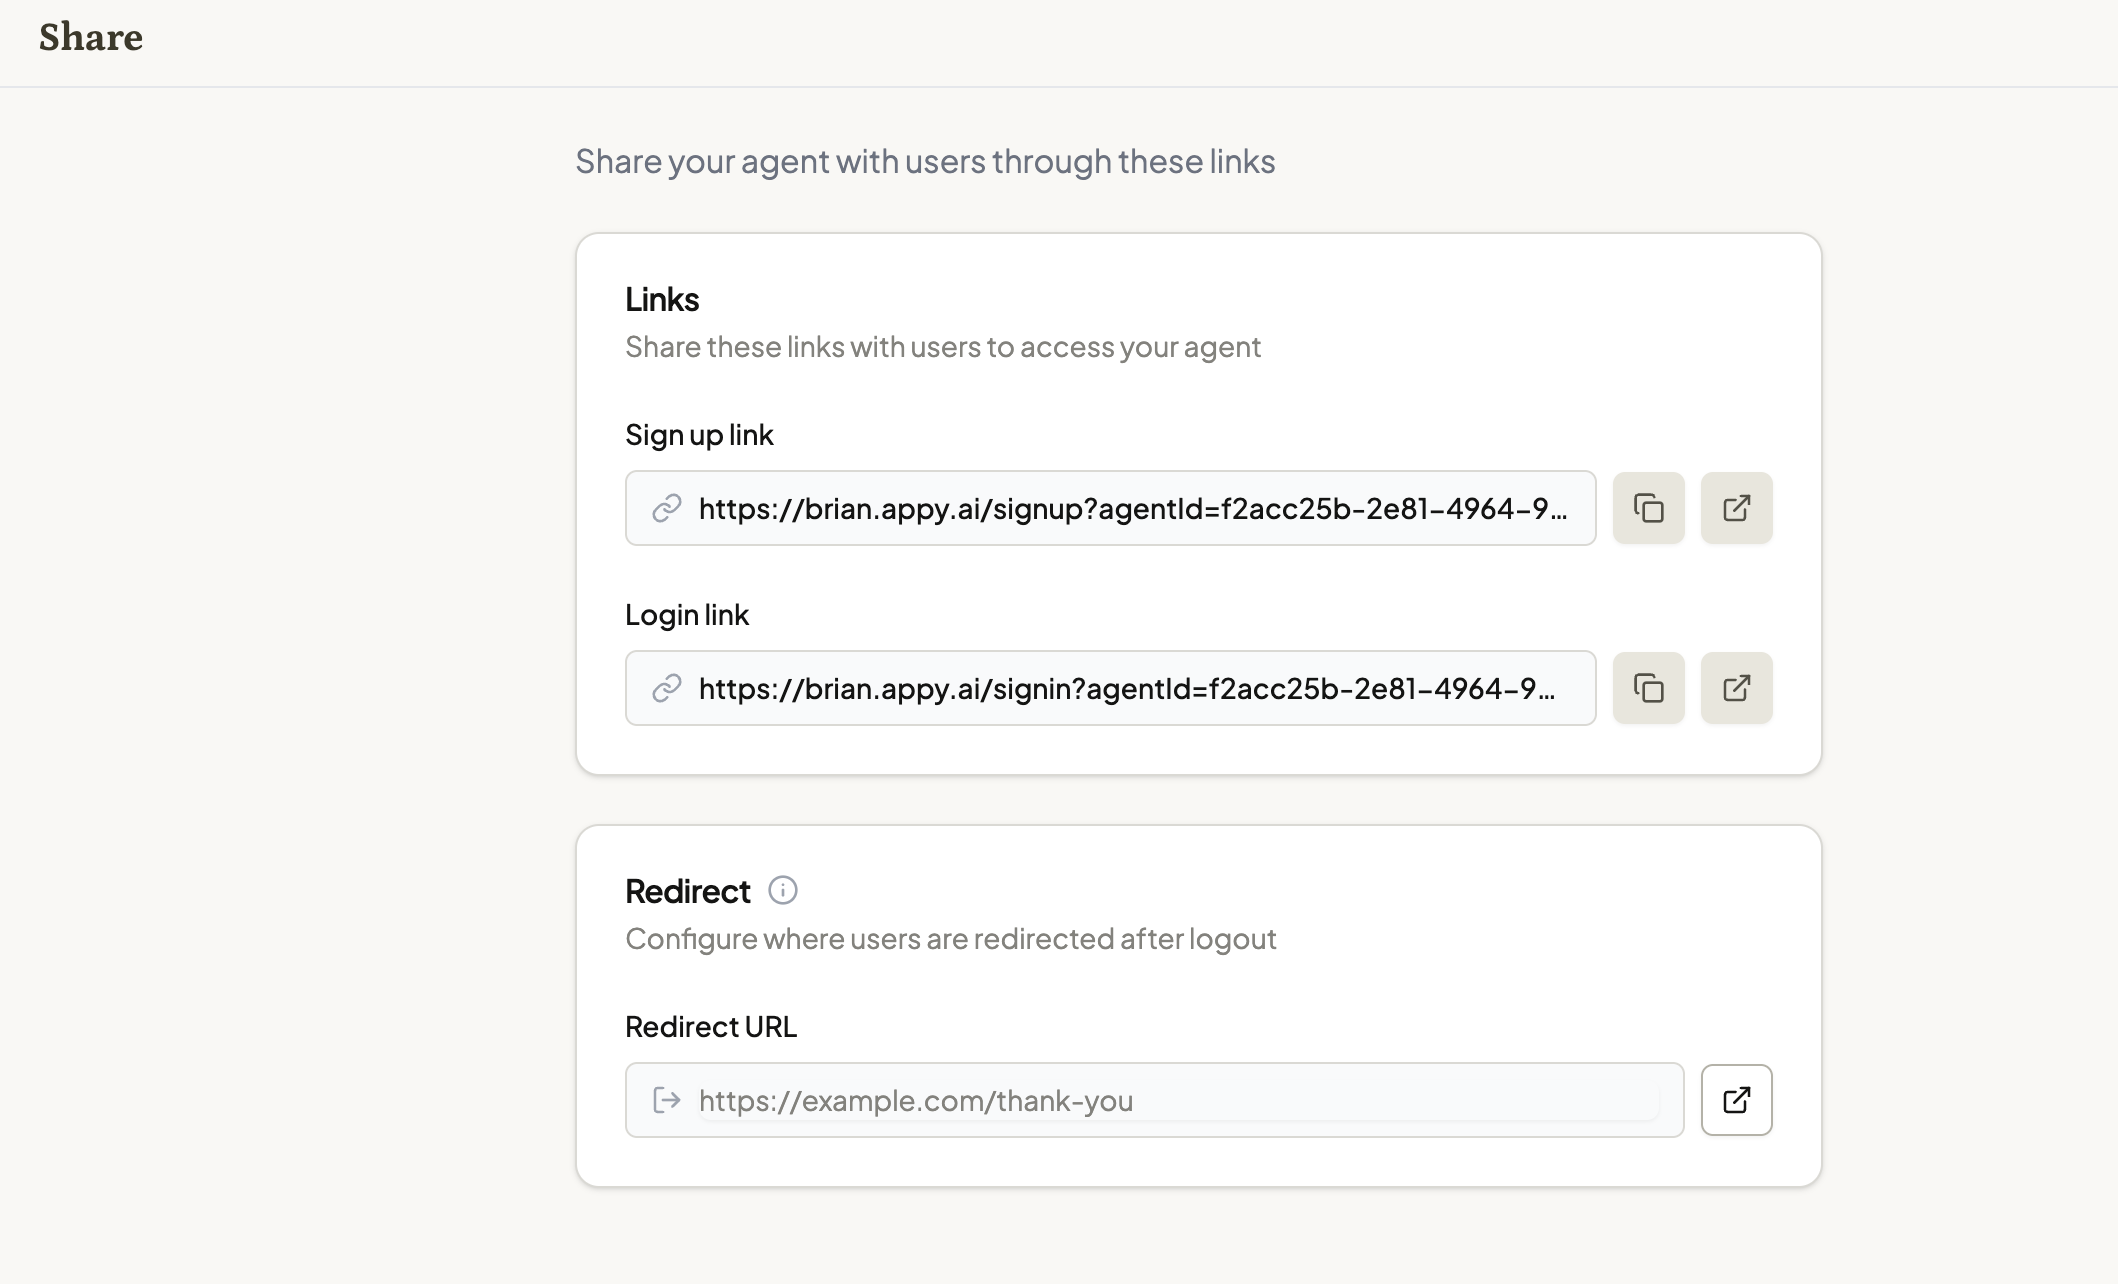Open the sign up link externally

pos(1736,508)
